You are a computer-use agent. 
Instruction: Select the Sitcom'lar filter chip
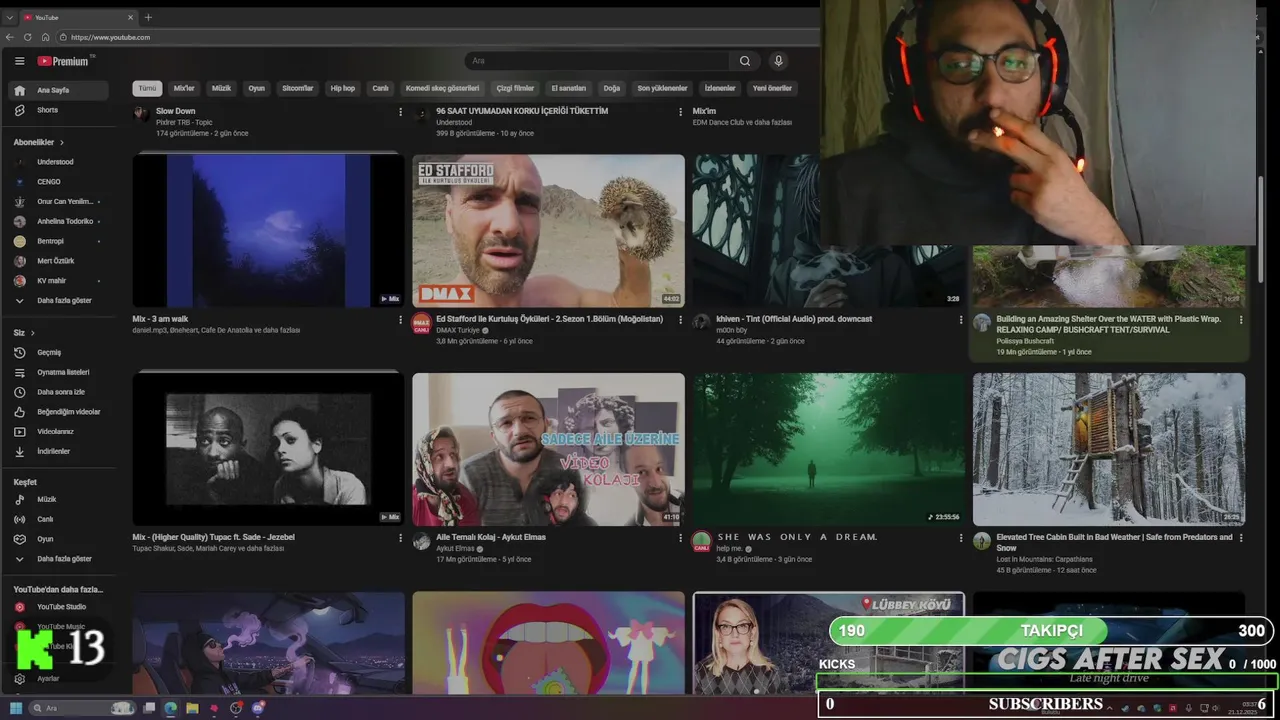coord(298,88)
